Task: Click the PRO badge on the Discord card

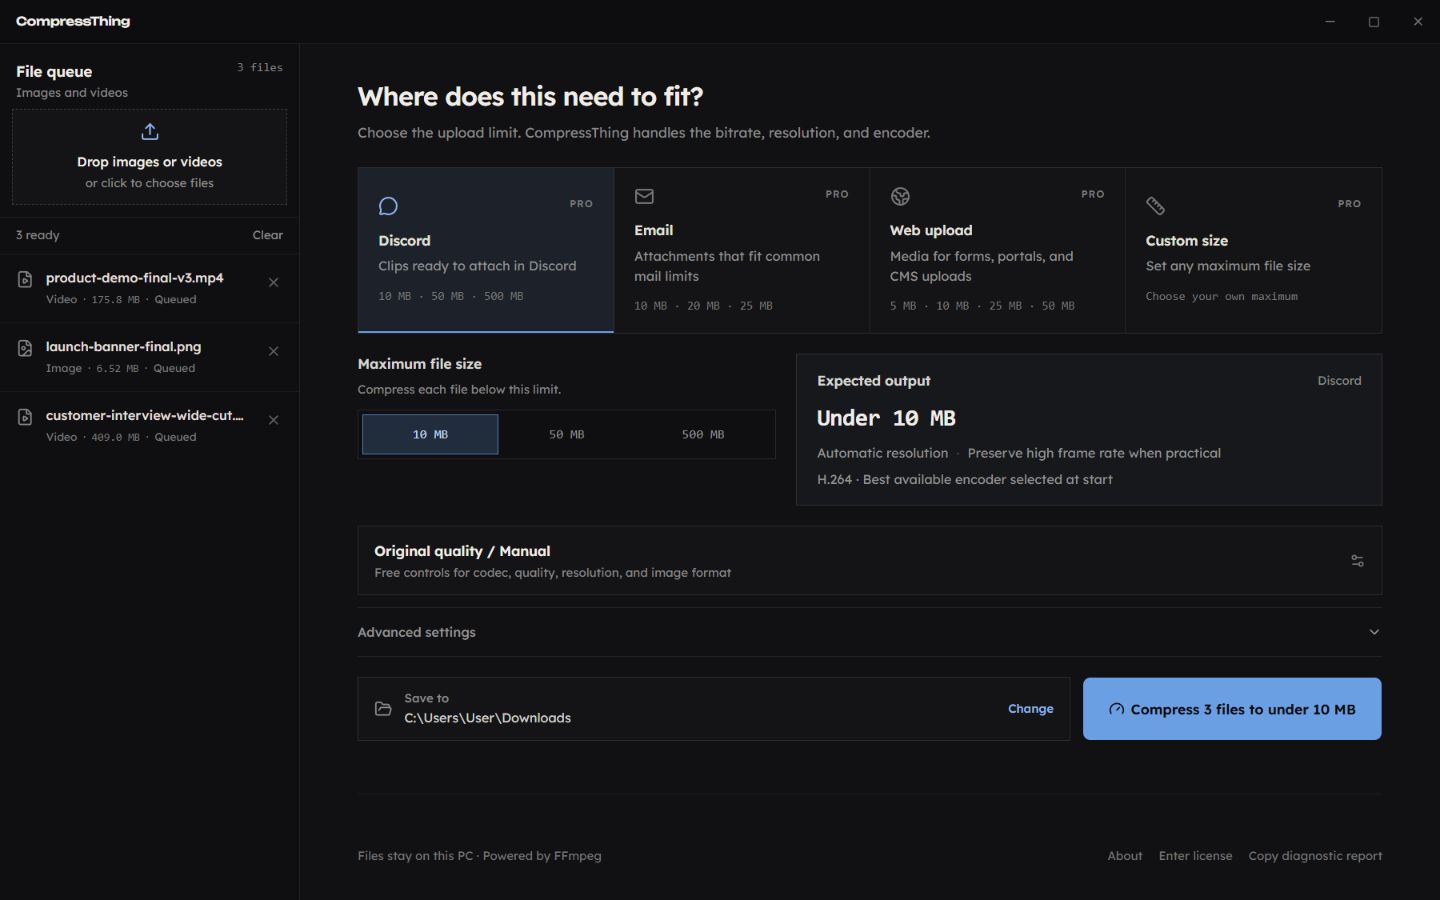Action: pos(581,204)
